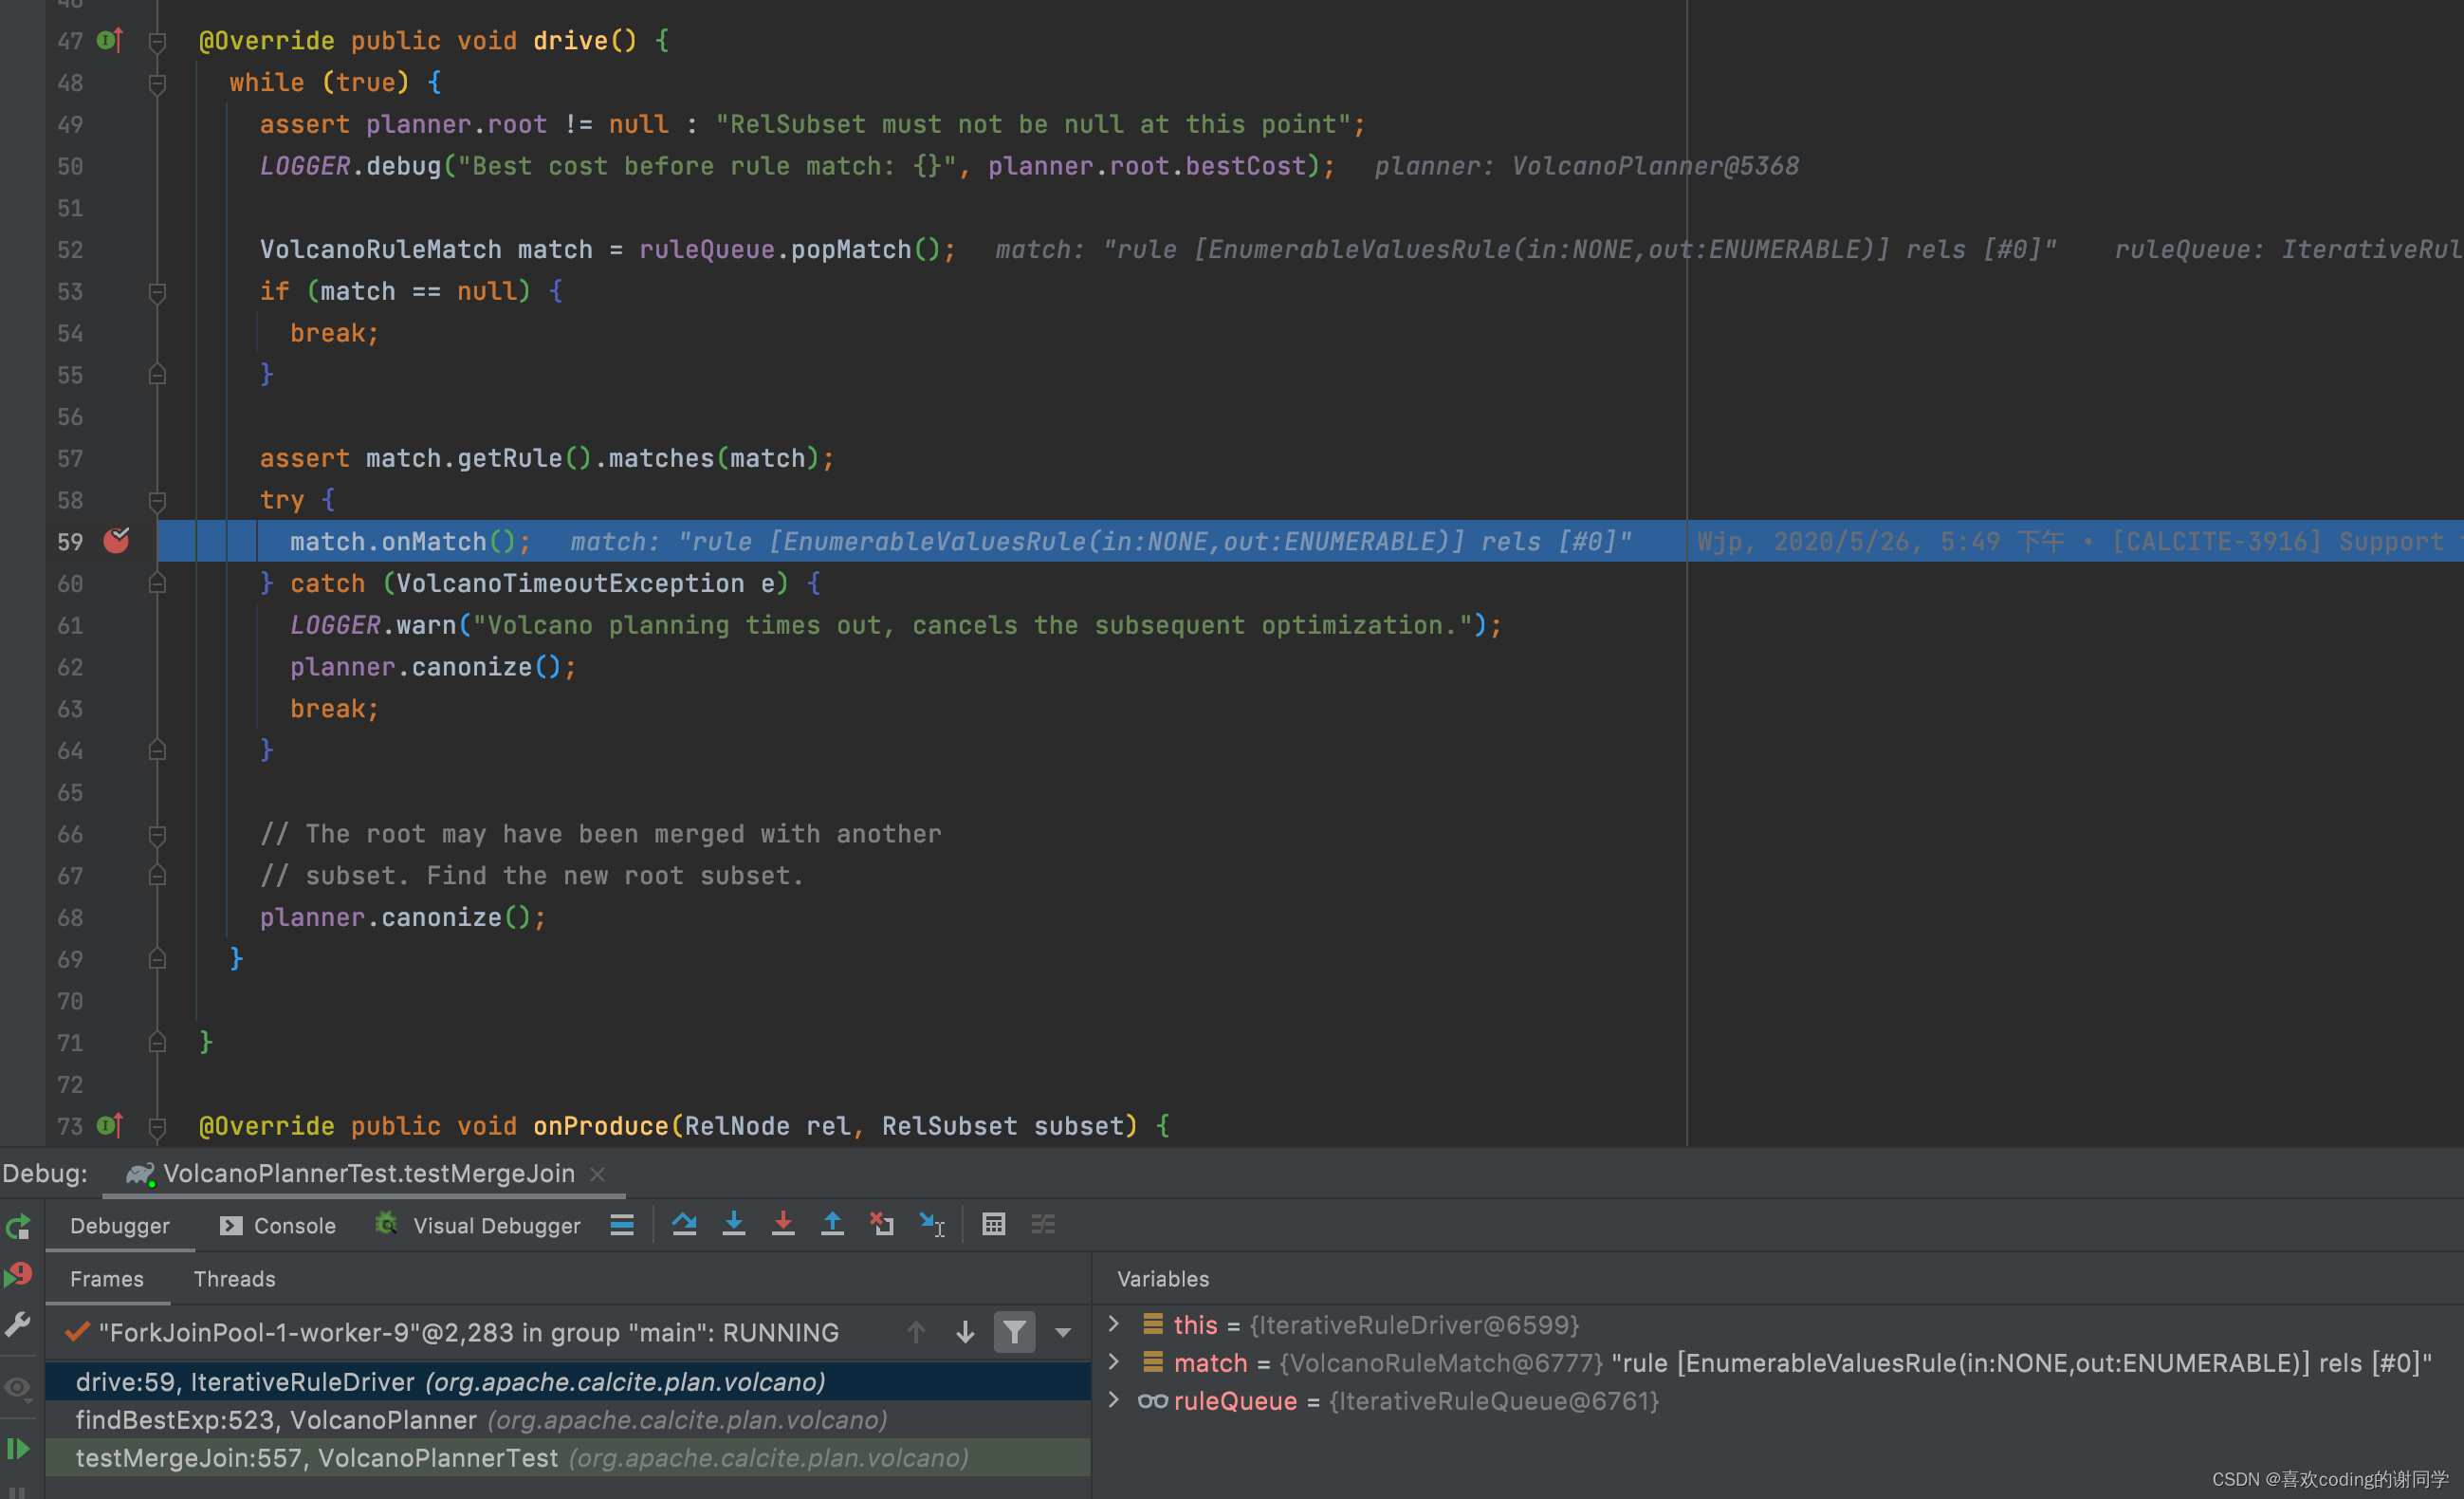Screen dimensions: 2464x1499
Task: Click the Step Over debugger icon
Action: point(684,1224)
